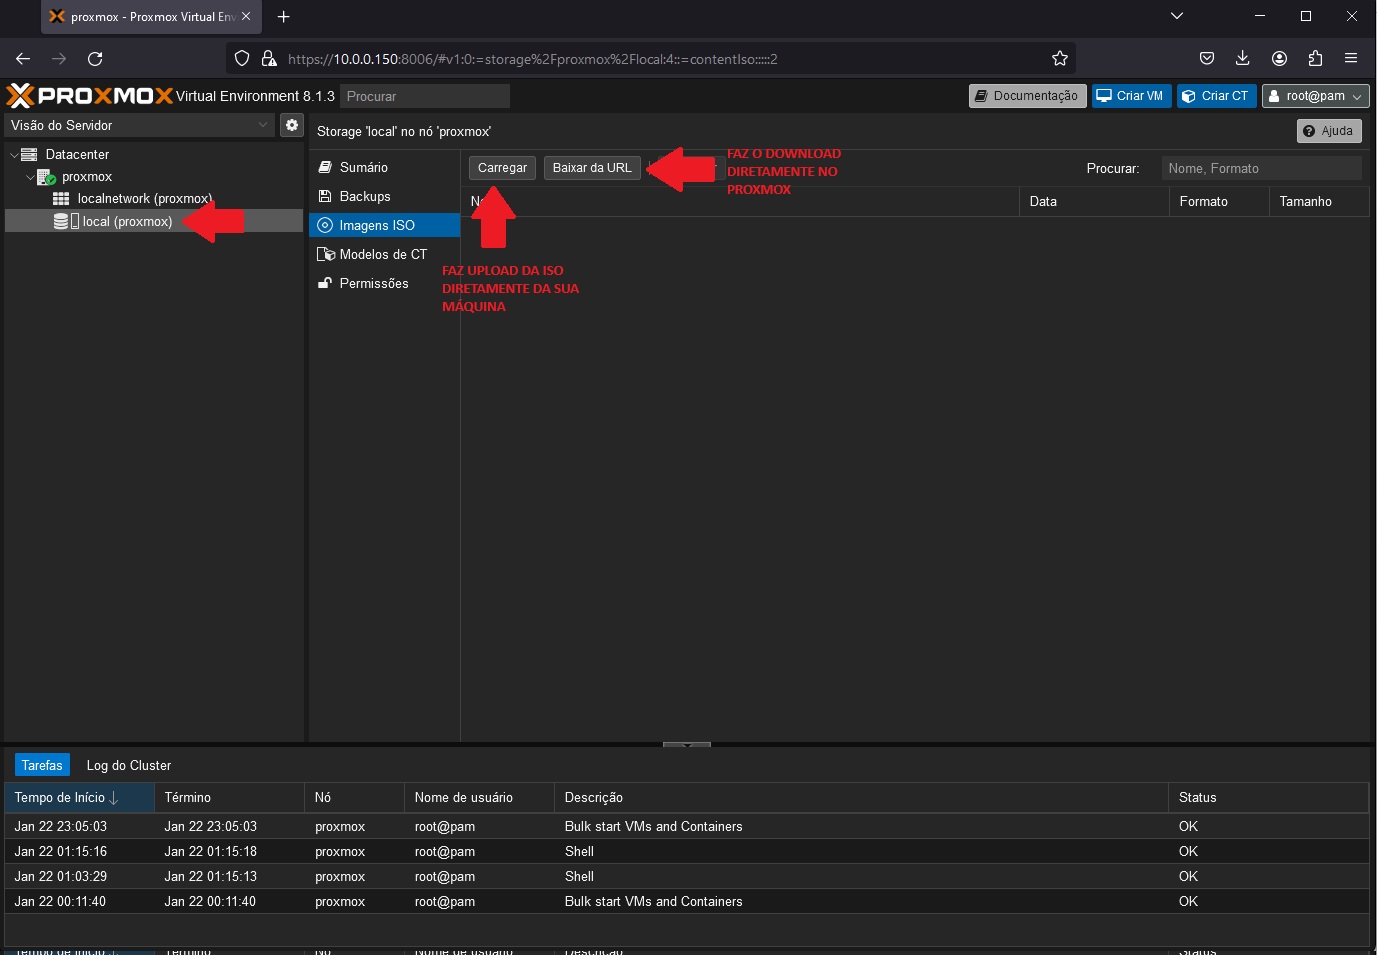
Task: Click the Criar VM button
Action: (x=1131, y=96)
